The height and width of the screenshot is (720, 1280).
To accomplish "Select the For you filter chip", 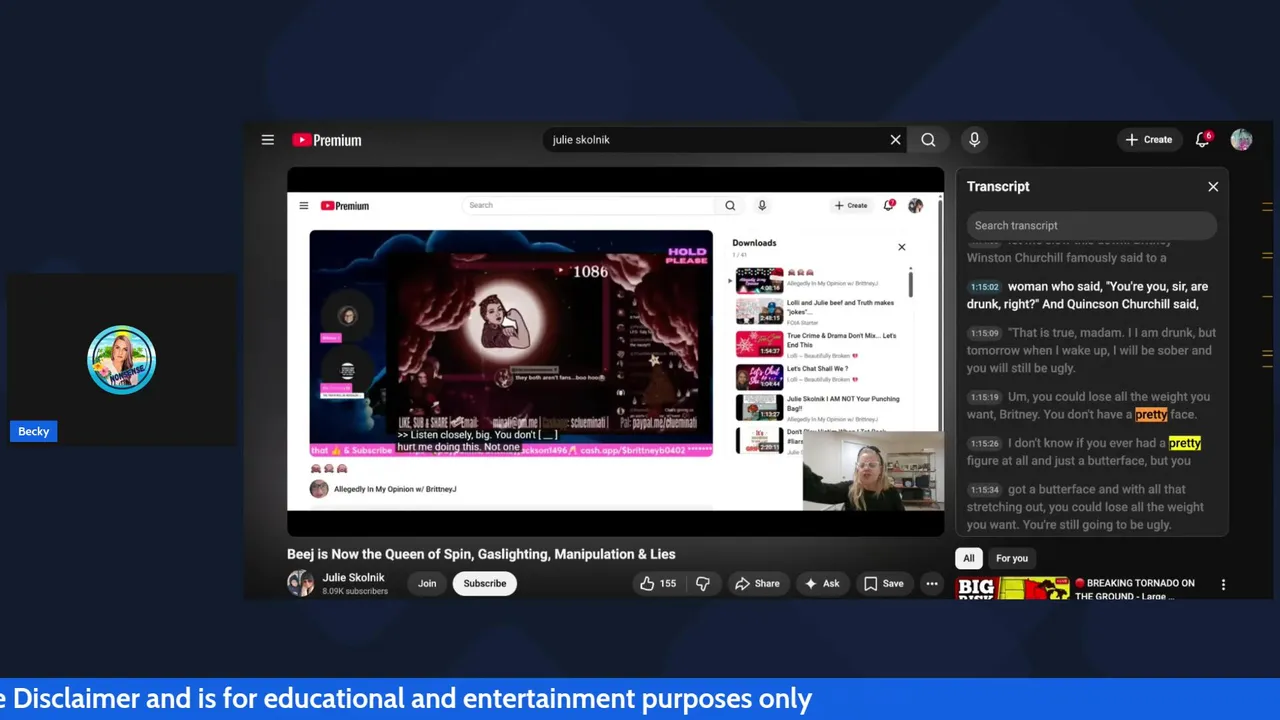I will tap(1011, 558).
